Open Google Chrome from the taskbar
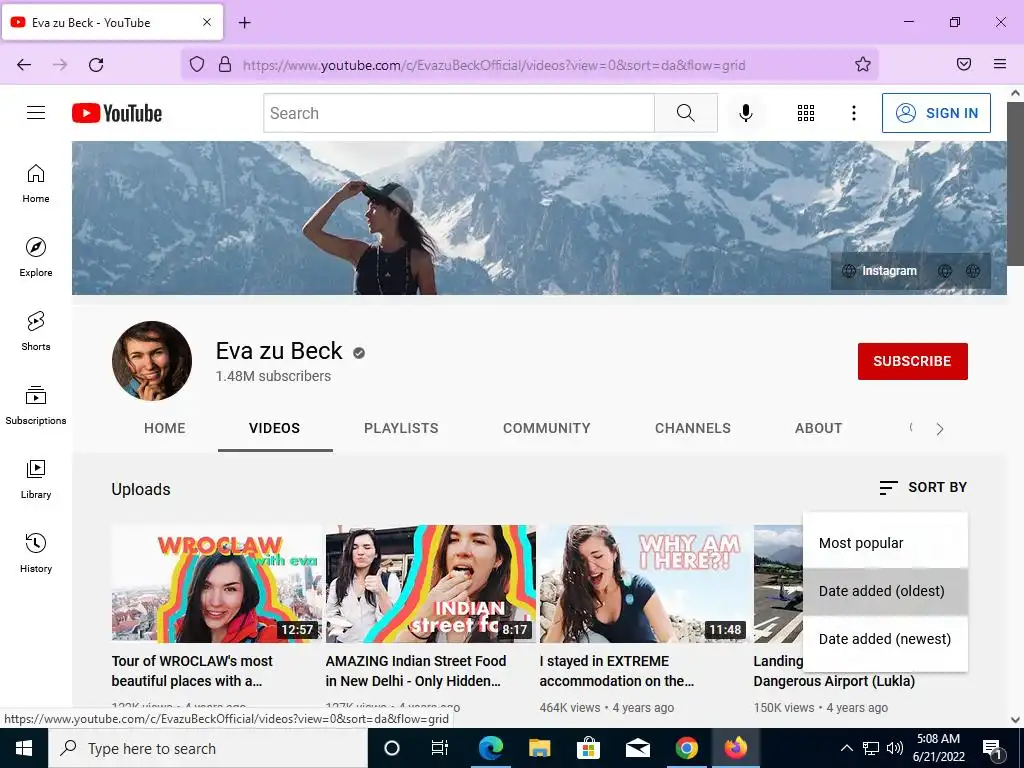Viewport: 1024px width, 768px height. 686,748
